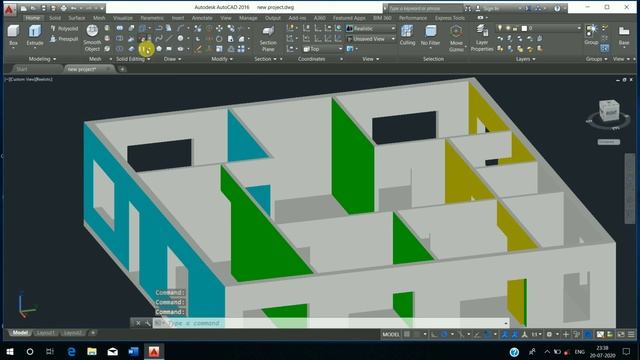Open the Insert ribbon tab
This screenshot has height=360, width=640.
point(178,18)
